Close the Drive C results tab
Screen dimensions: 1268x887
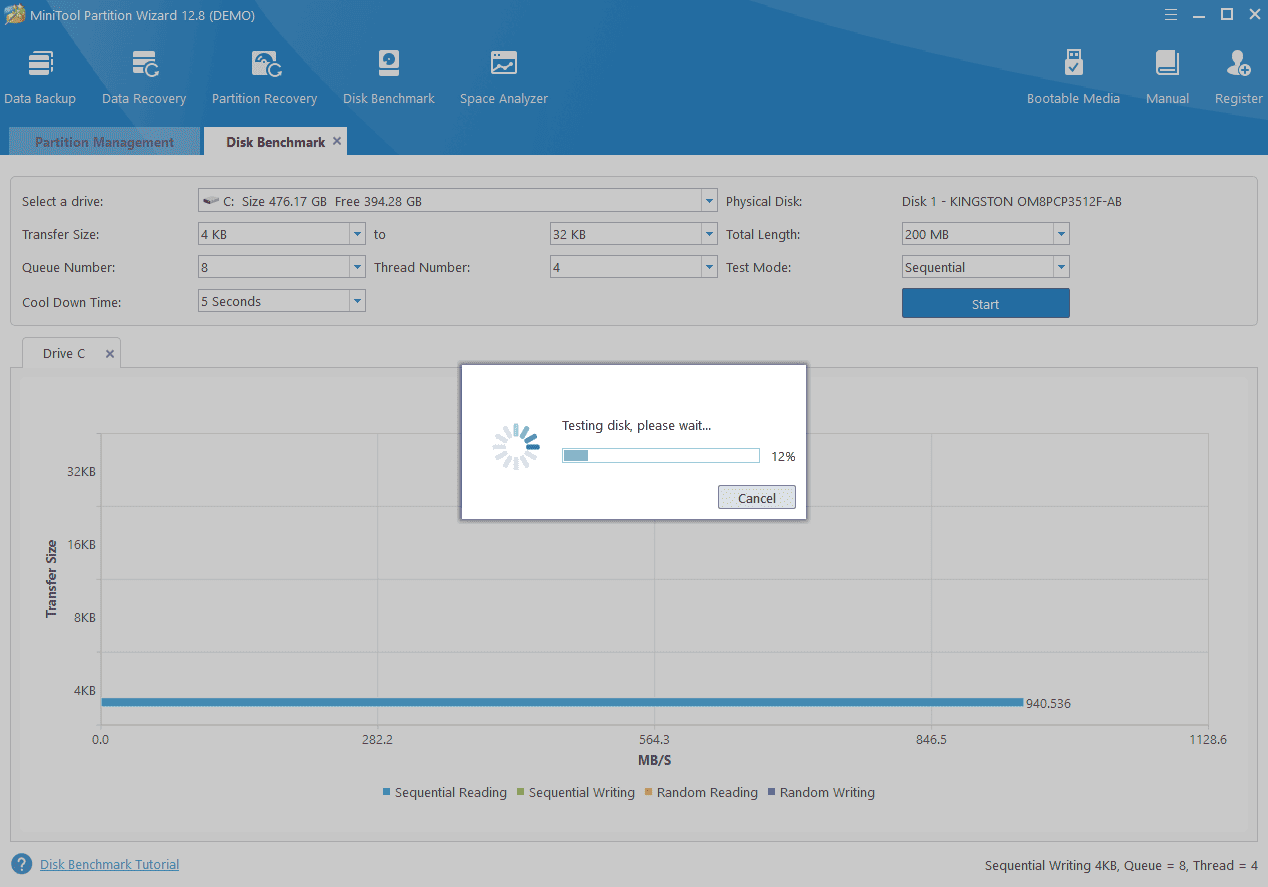[x=109, y=353]
